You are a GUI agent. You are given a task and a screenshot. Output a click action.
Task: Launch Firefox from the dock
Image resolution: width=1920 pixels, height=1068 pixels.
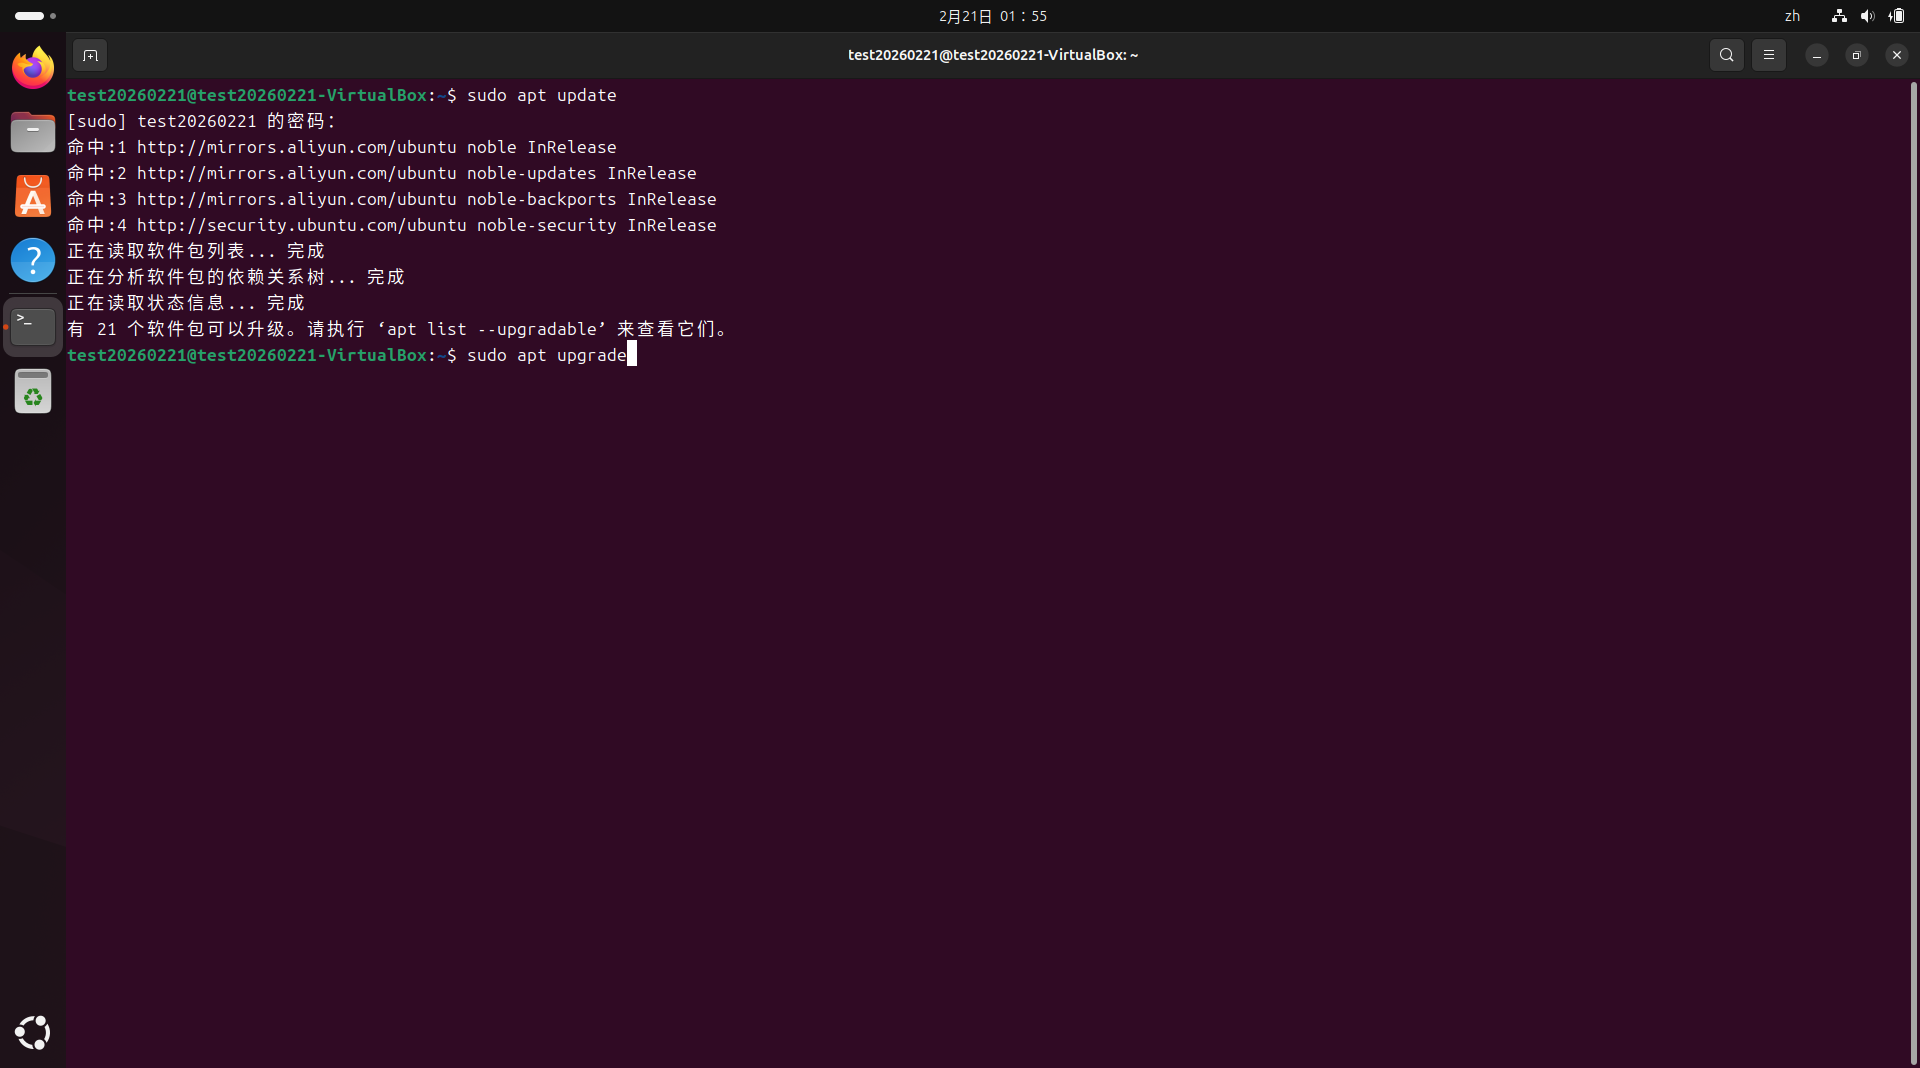pyautogui.click(x=33, y=68)
